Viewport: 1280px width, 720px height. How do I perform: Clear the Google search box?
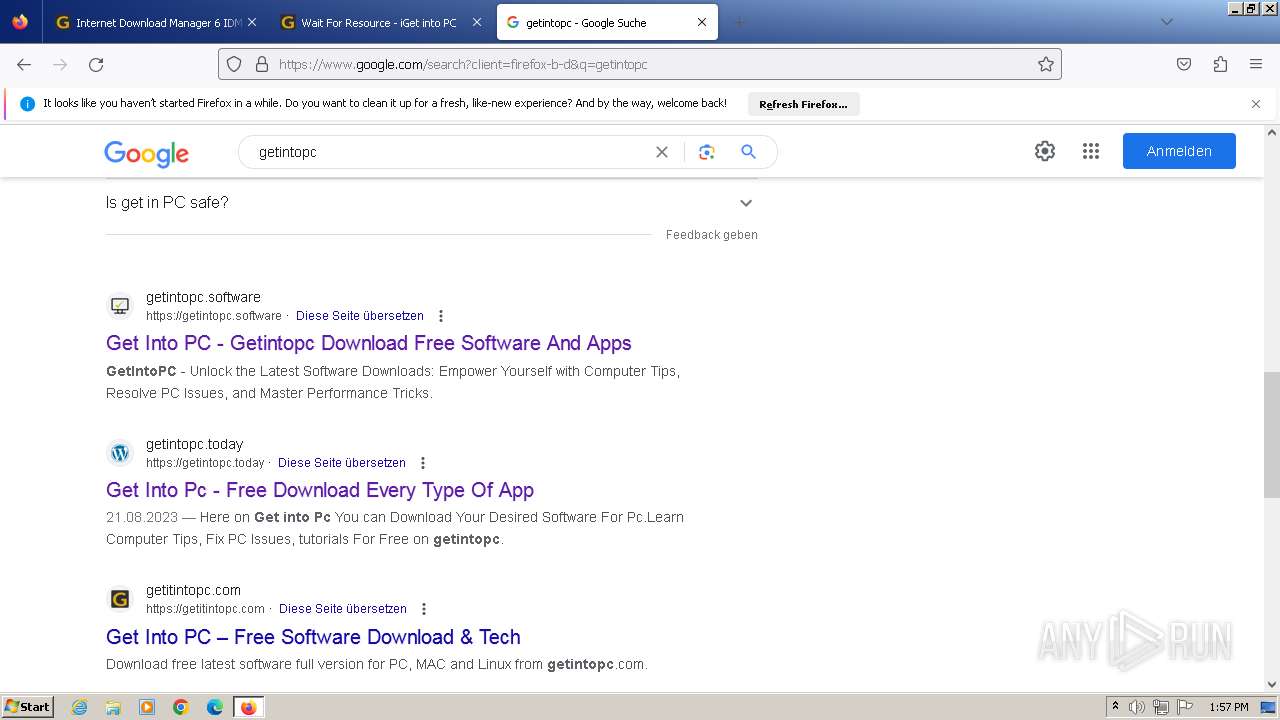point(662,152)
